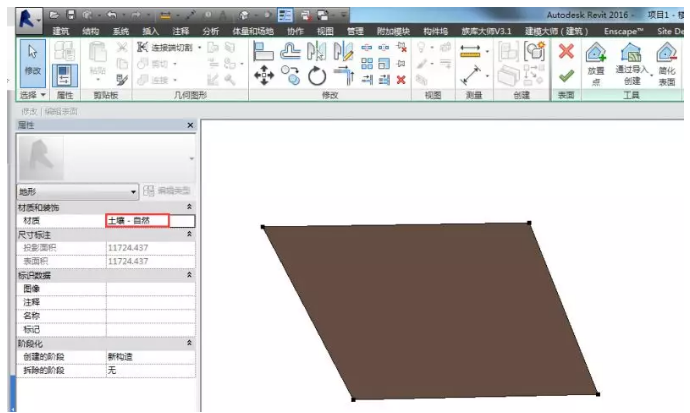Close the 属性 properties panel
Image resolution: width=690 pixels, height=413 pixels.
[x=190, y=125]
